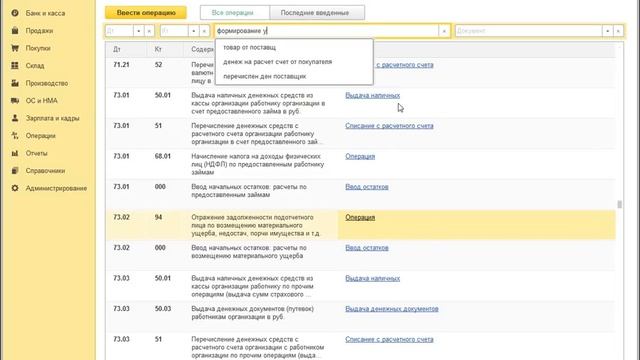Sort by the Дт column header
Viewport: 640px width, 360px height.
pyautogui.click(x=126, y=49)
